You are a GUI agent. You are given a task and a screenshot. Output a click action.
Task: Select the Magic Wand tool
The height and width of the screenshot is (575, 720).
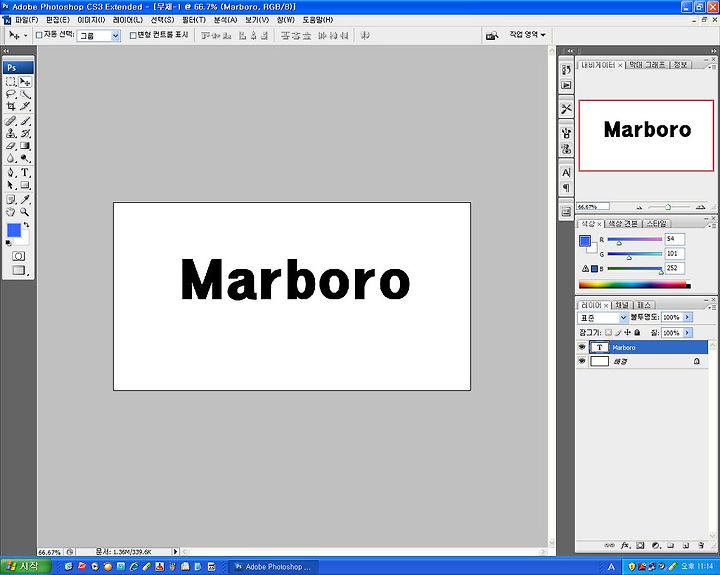[x=25, y=95]
